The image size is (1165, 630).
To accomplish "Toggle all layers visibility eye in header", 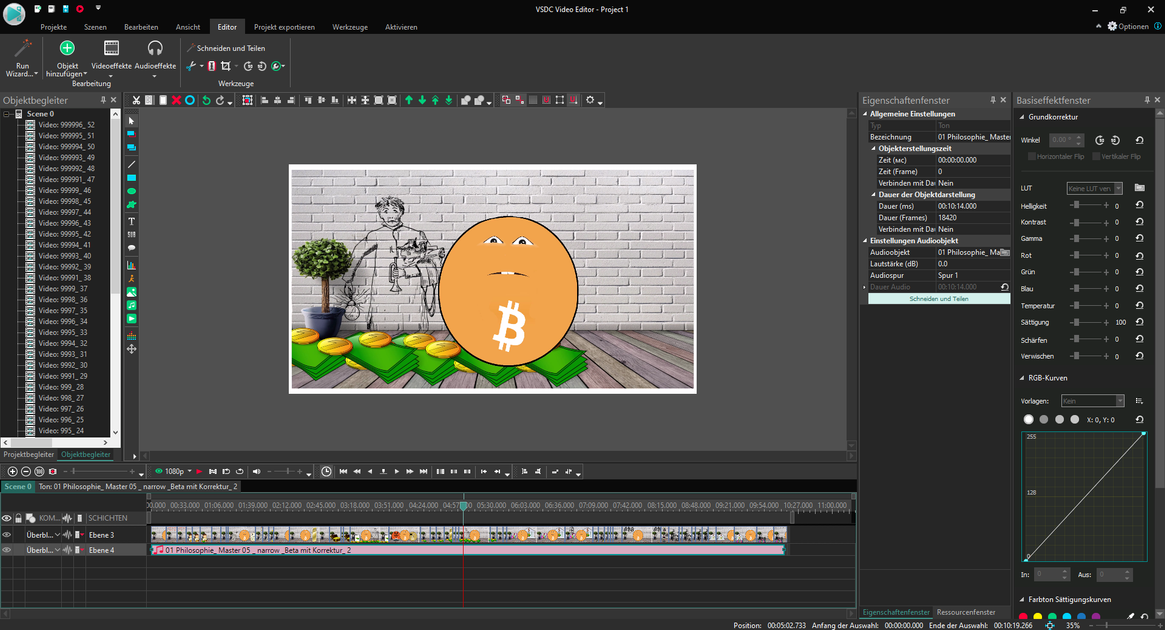I will click(x=7, y=519).
